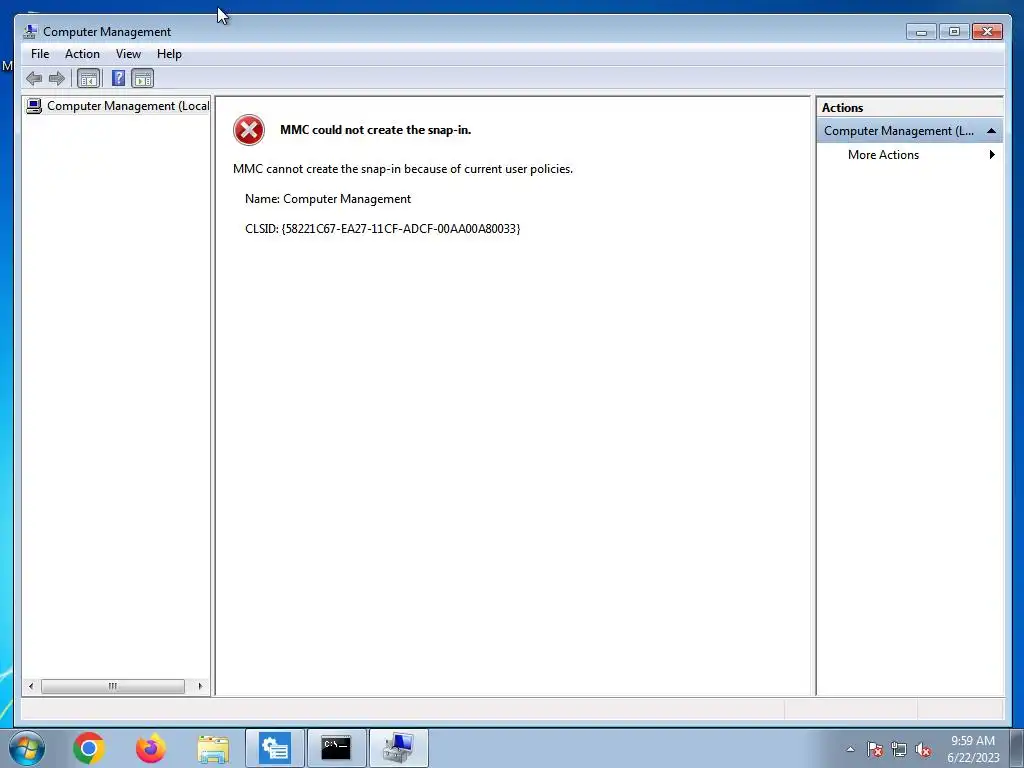Maximize the Computer Management window
1024x768 pixels.
coord(954,31)
